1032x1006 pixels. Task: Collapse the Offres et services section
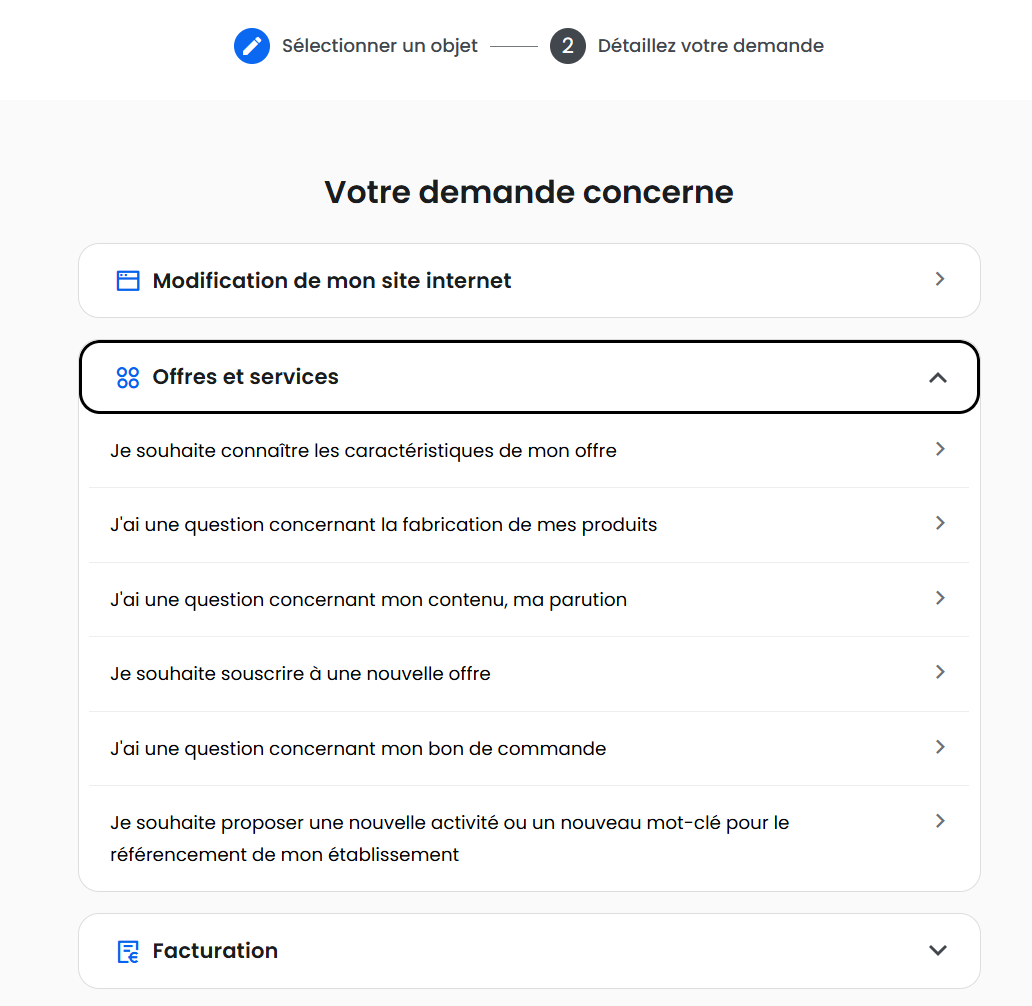(x=937, y=377)
